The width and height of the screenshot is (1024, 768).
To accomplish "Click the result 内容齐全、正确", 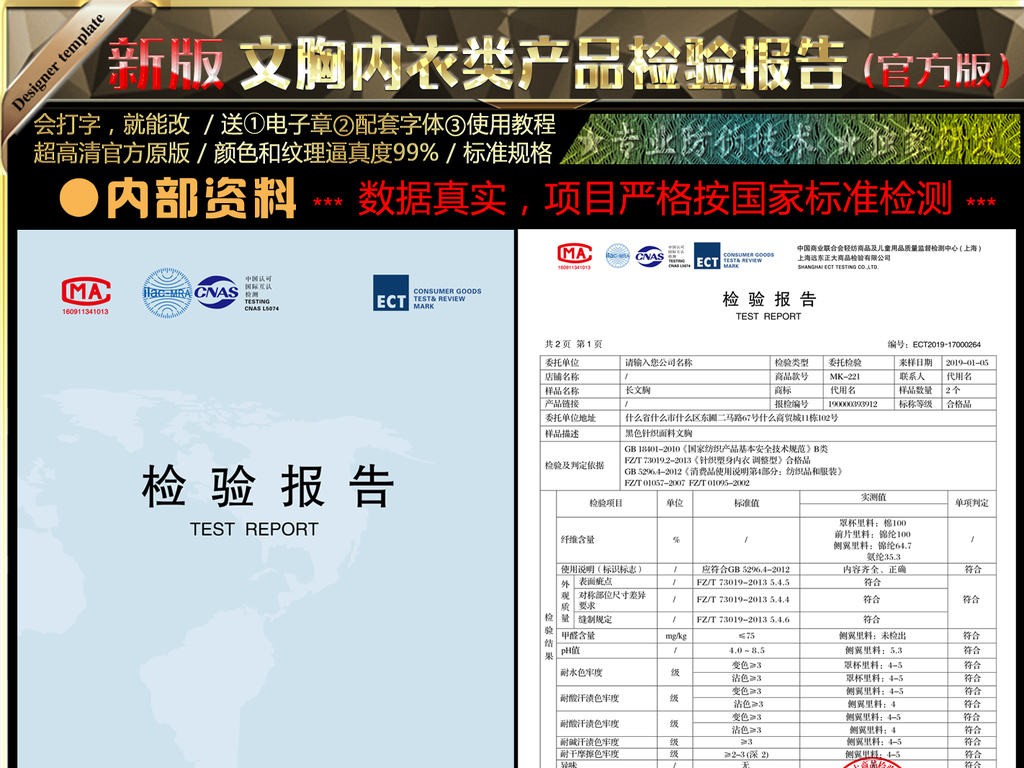I will click(x=873, y=569).
